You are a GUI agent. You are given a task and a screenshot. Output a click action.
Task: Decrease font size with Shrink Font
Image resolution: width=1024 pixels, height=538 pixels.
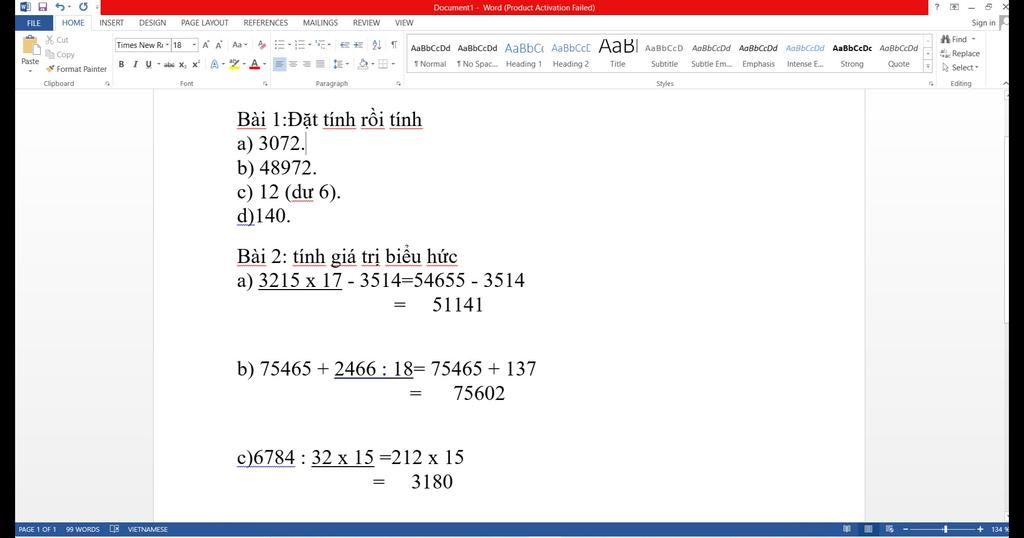coord(219,45)
